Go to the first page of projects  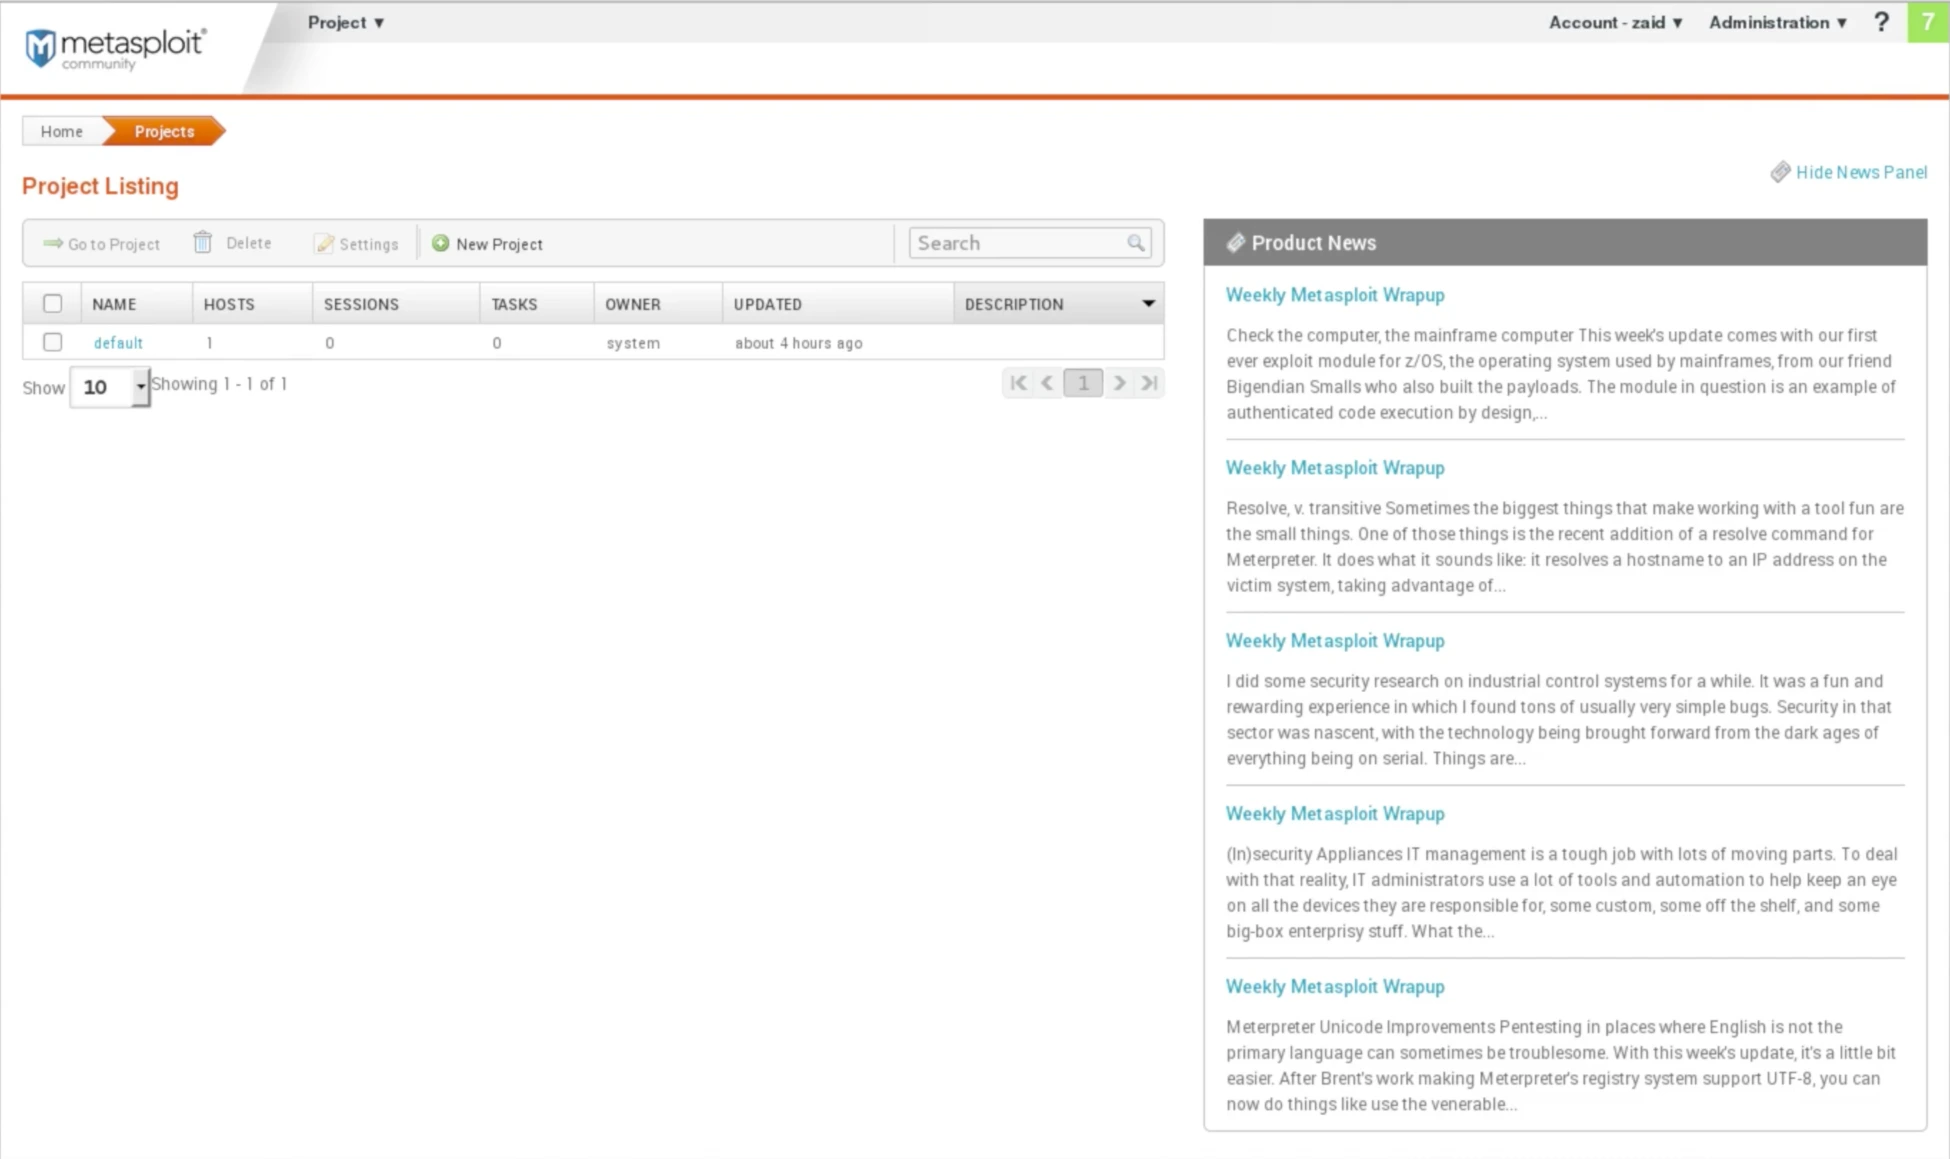click(x=1018, y=383)
